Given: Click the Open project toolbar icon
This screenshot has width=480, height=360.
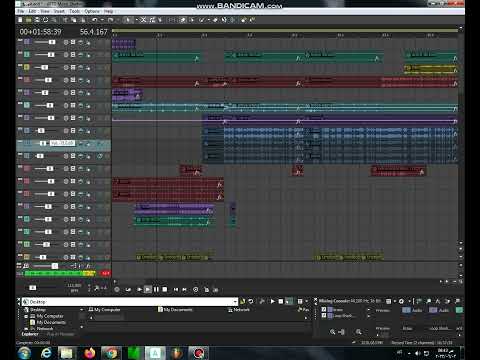Looking at the screenshot, I should (29, 20).
